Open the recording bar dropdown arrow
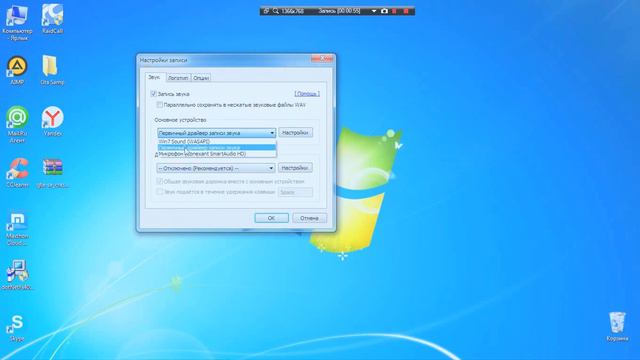This screenshot has height=360, width=640. (374, 11)
